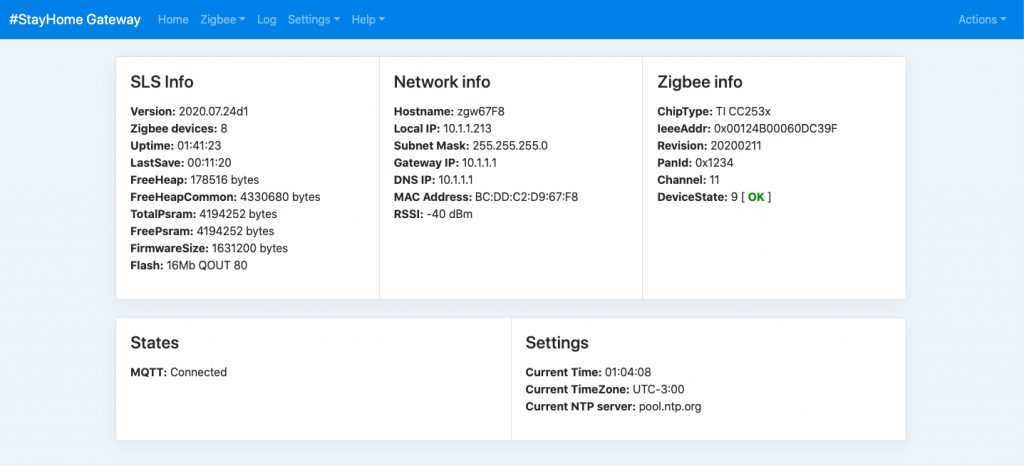Screen dimensions: 1024x466
Task: Open the Settings dropdown in navbar
Action: (313, 19)
